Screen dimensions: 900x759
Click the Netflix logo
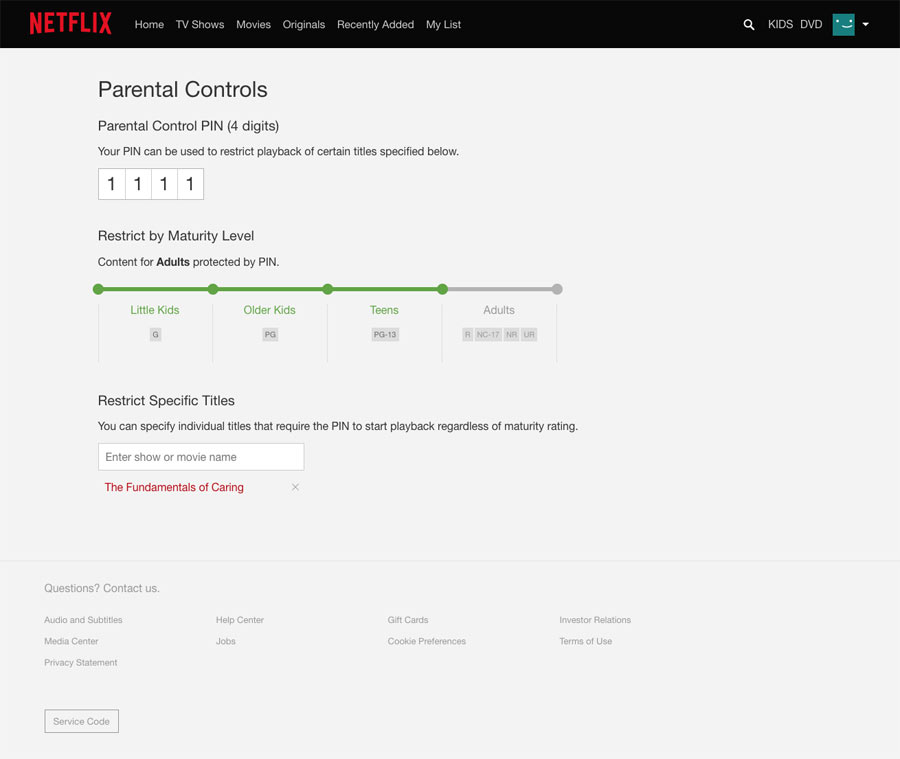point(70,23)
